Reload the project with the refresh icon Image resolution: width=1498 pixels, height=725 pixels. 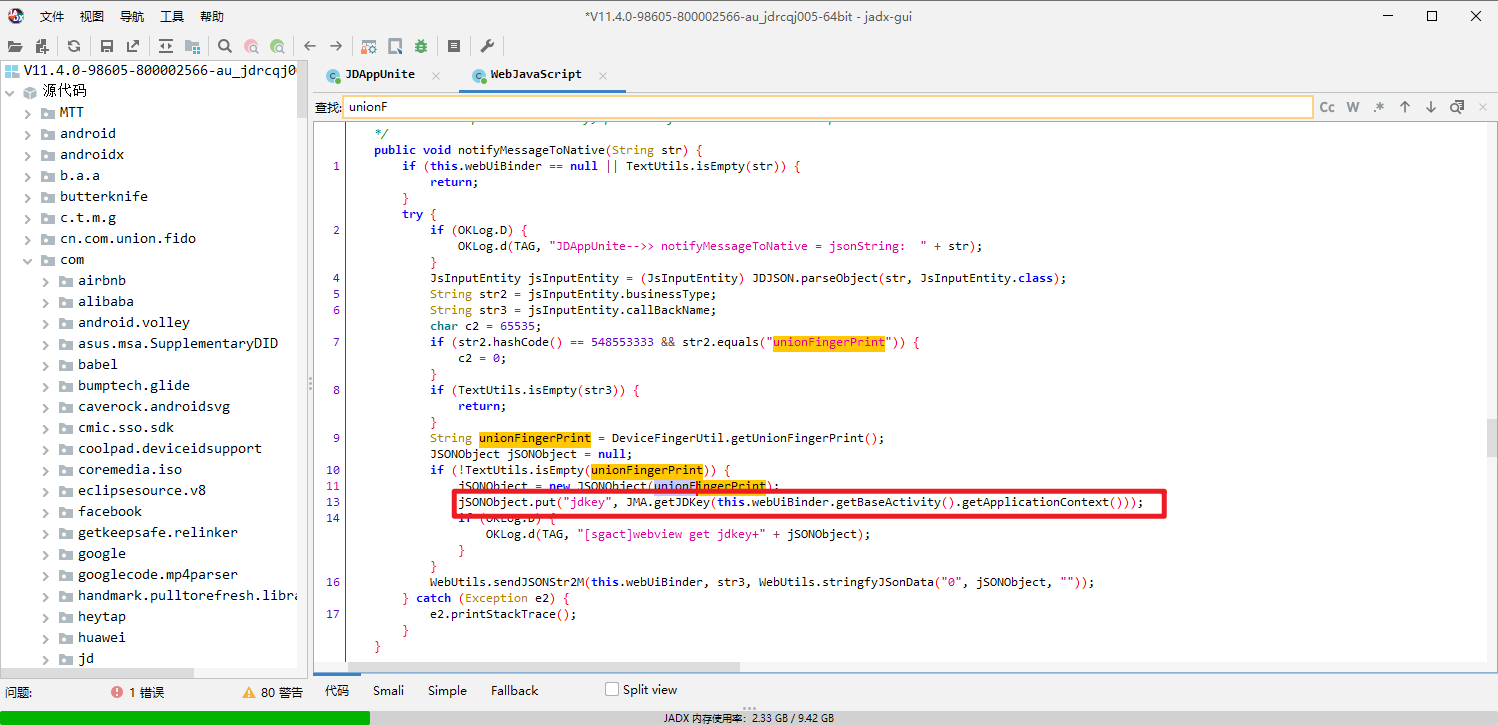point(74,46)
